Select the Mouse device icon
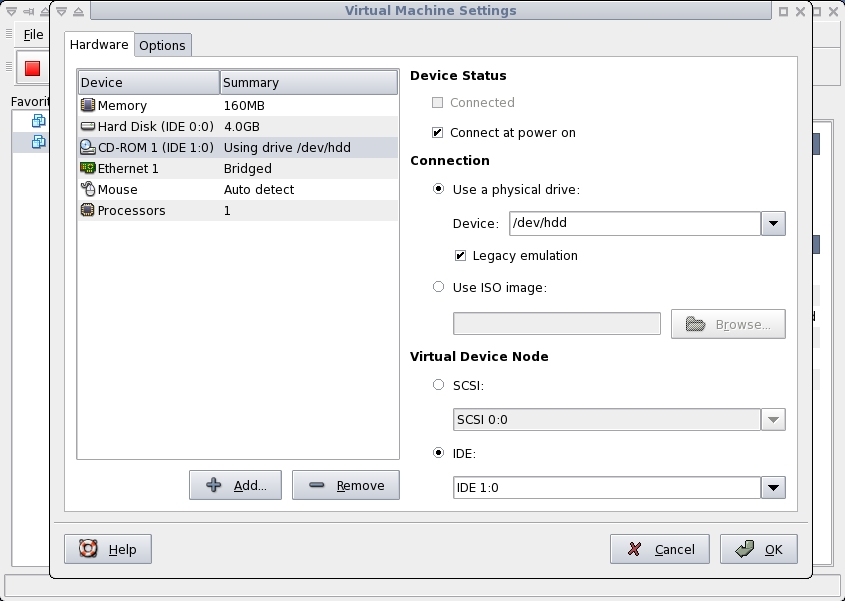The width and height of the screenshot is (845, 601). tap(87, 189)
